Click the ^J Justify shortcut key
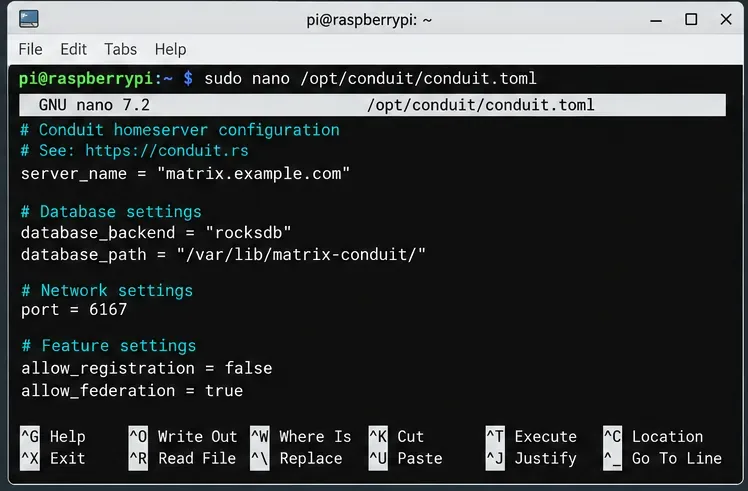The width and height of the screenshot is (748, 491). (x=495, y=458)
